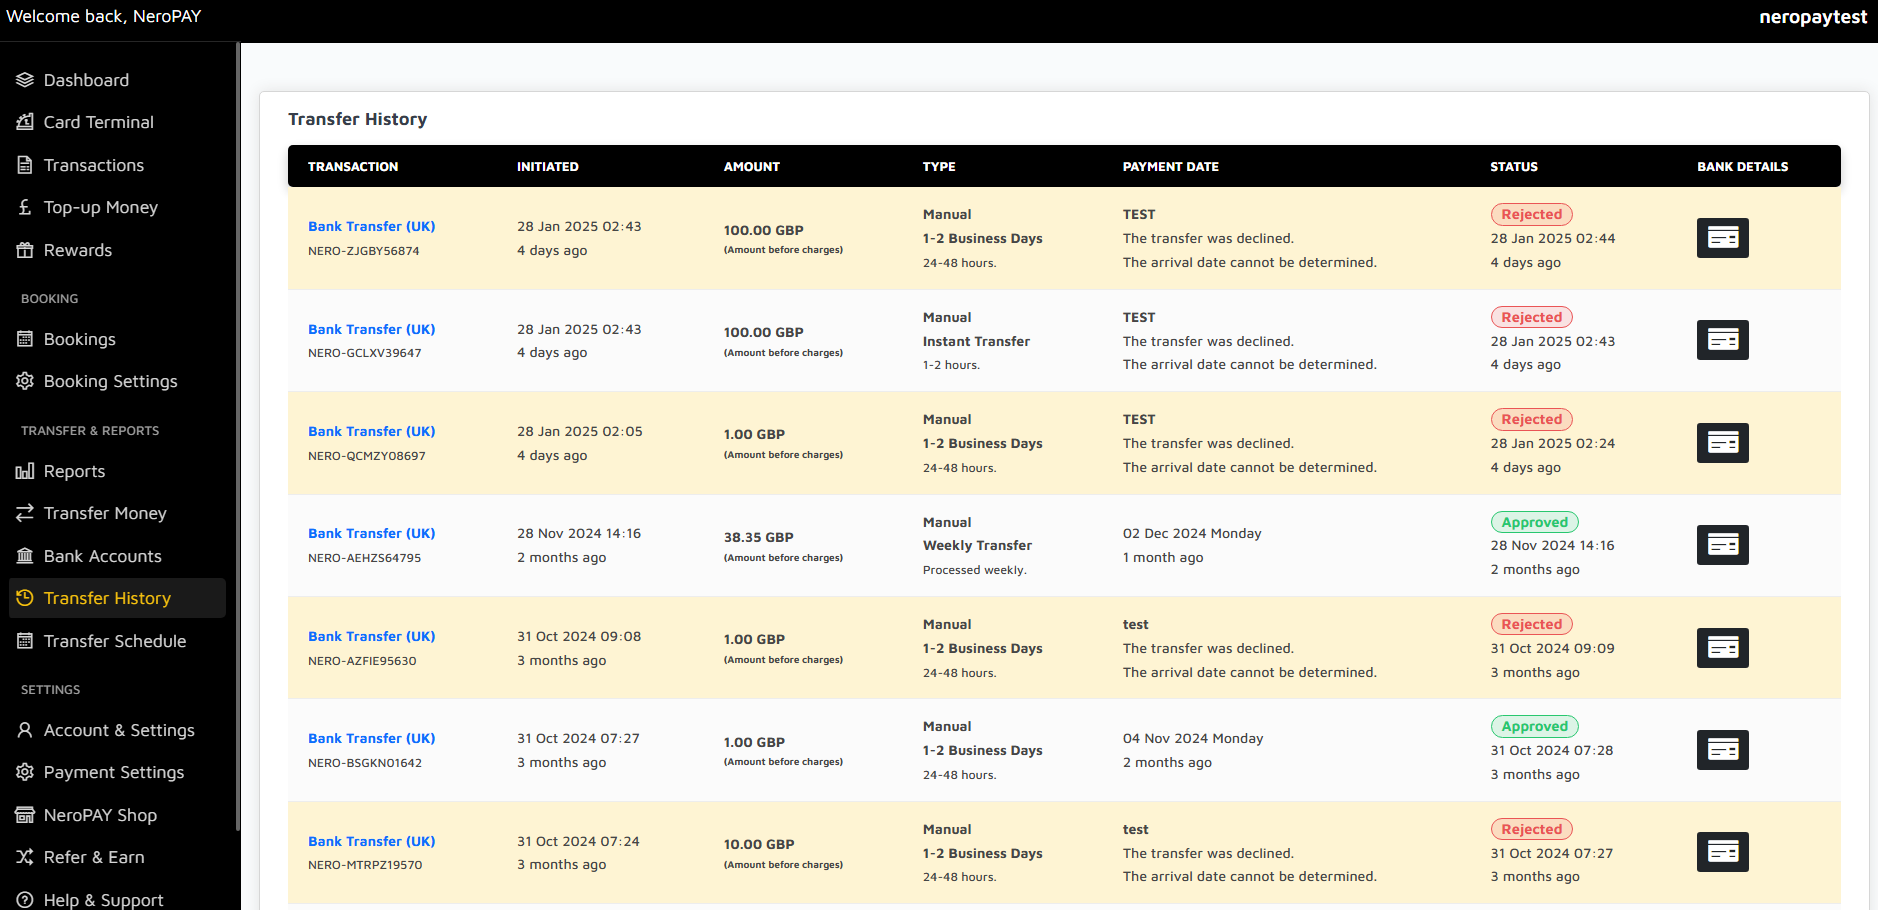Open Transactions in the sidebar

click(93, 165)
